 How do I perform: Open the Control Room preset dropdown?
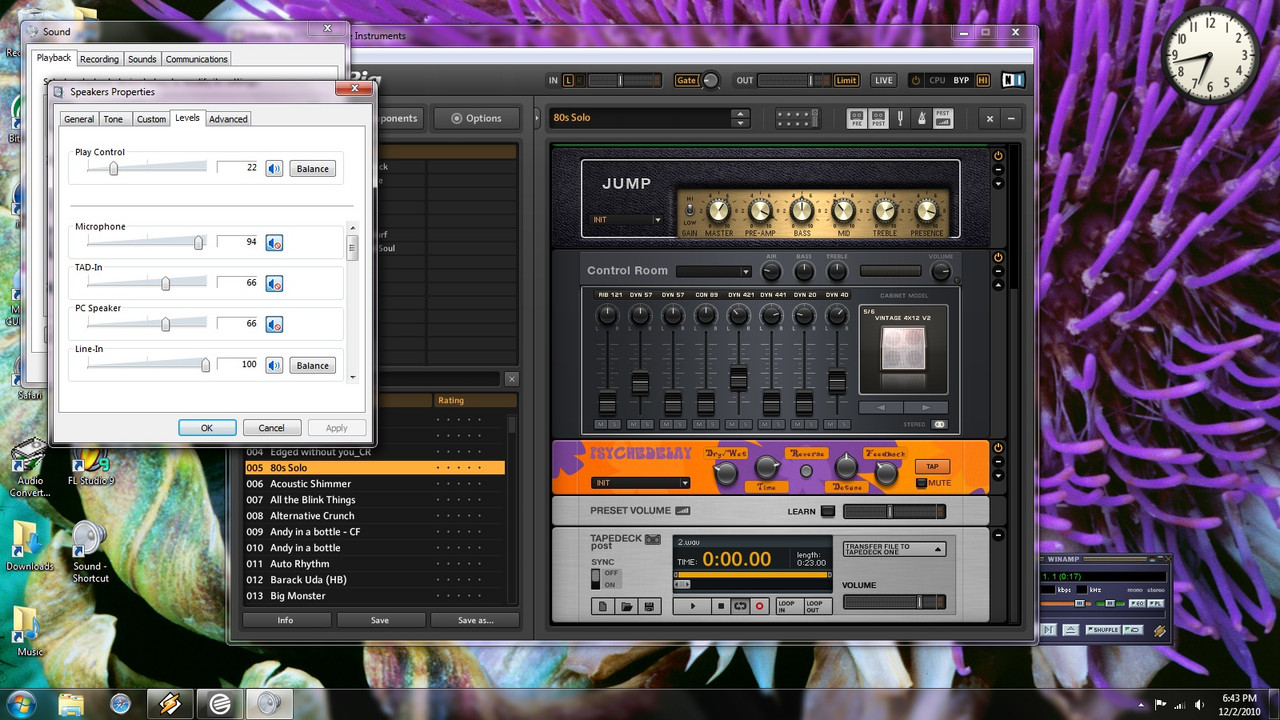713,271
